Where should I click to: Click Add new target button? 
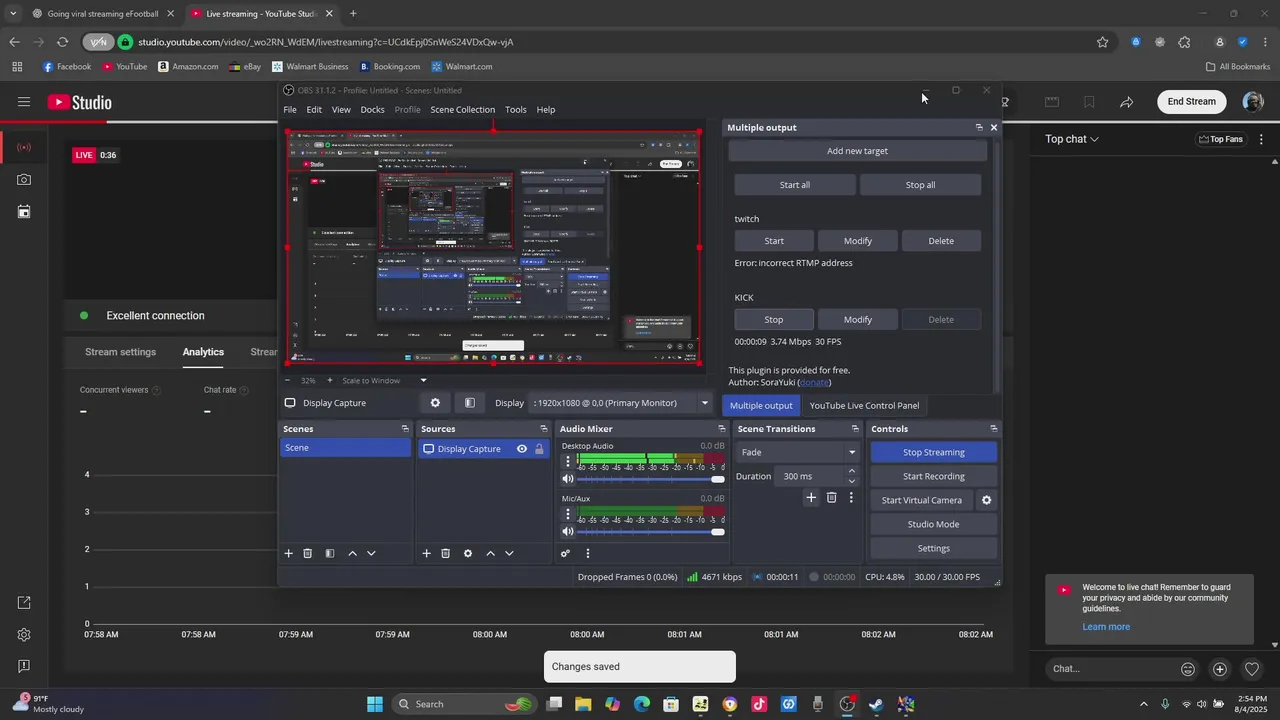857,151
